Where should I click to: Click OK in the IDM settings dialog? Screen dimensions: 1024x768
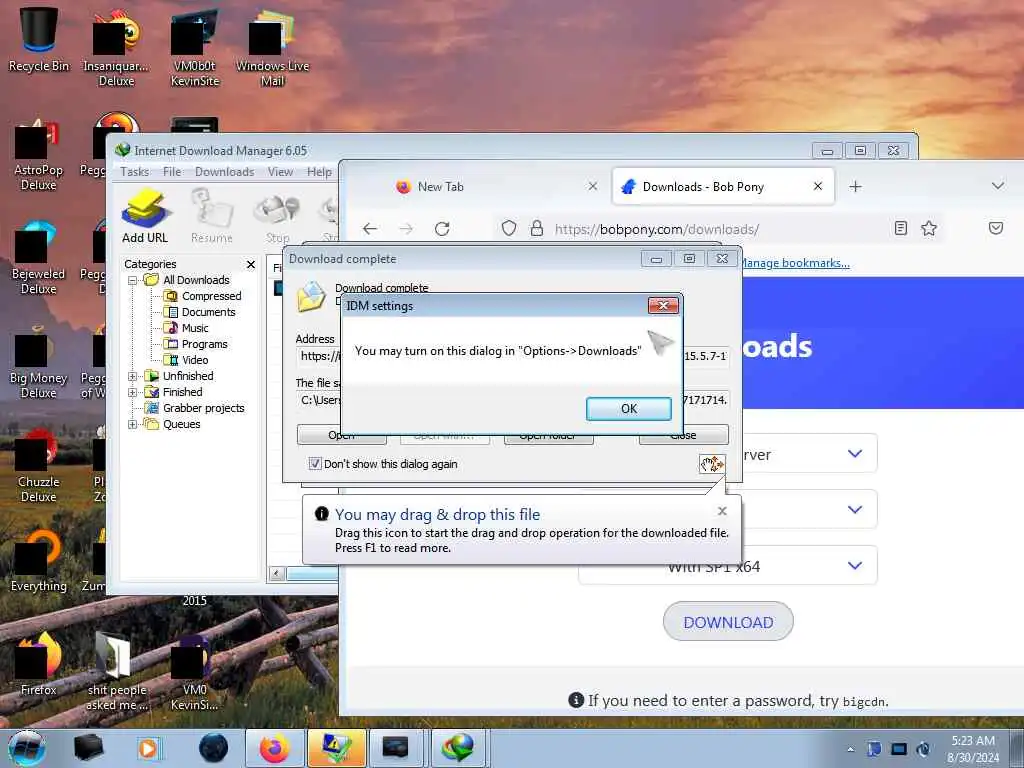[x=628, y=409]
